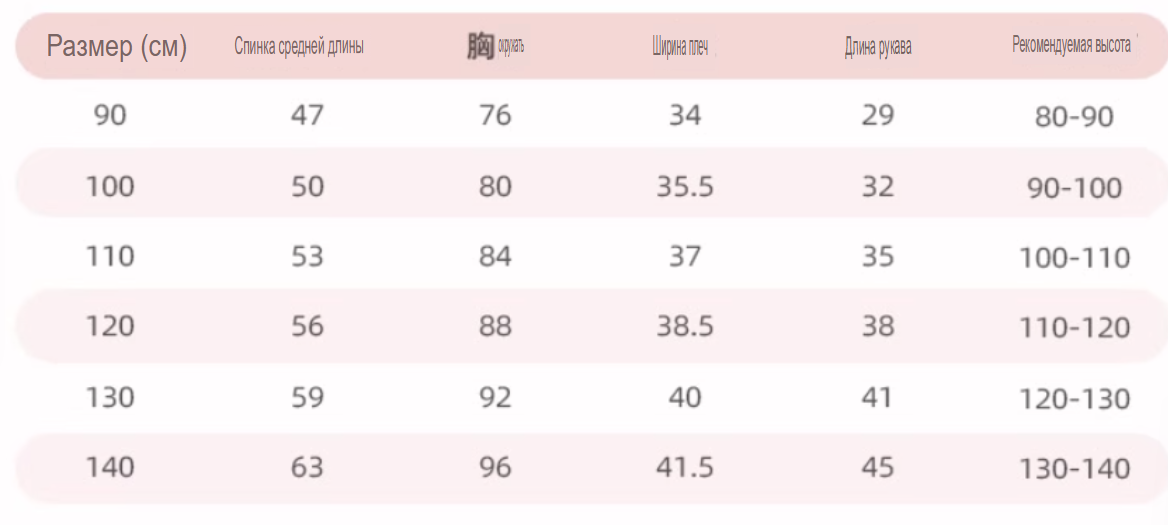
Task: Select shoulder width value 41.5
Action: pyautogui.click(x=685, y=468)
